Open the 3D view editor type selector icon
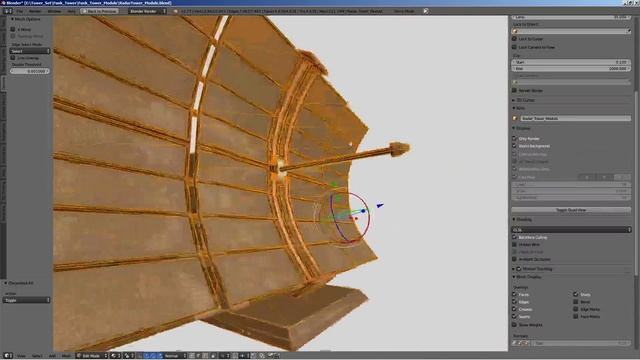The height and width of the screenshot is (360, 640). [x=8, y=356]
